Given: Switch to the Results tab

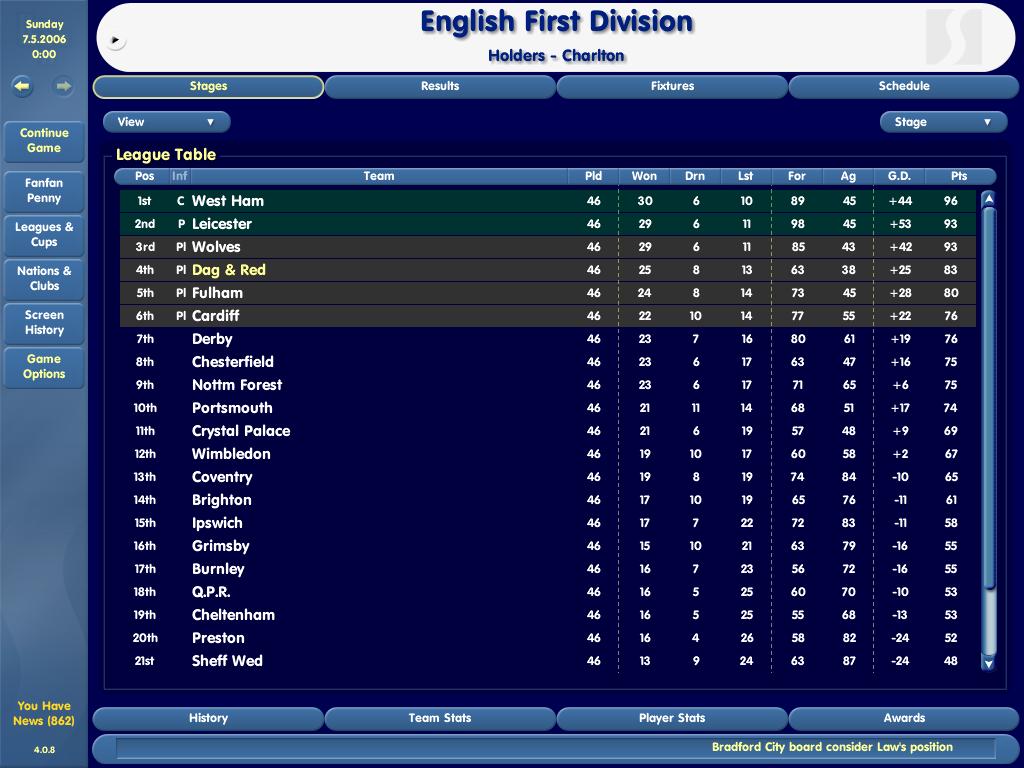Looking at the screenshot, I should pos(440,87).
